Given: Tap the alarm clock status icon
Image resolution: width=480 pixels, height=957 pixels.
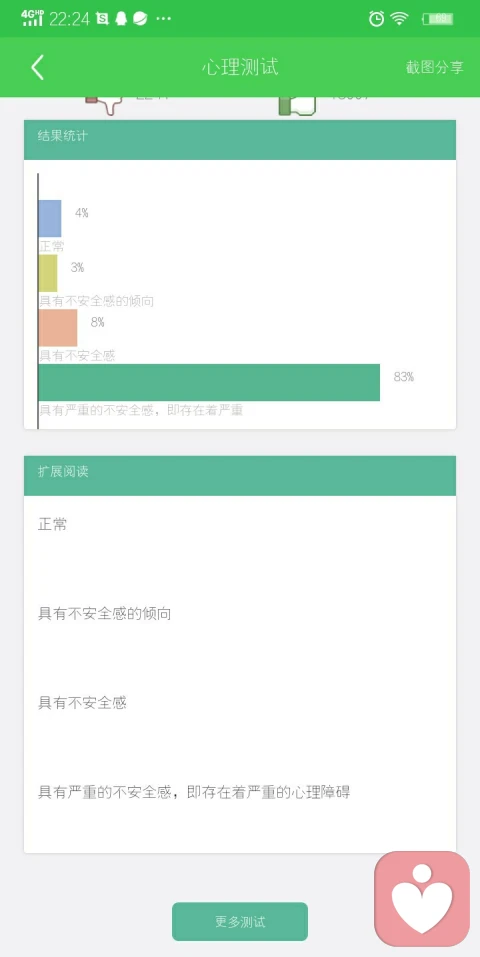Looking at the screenshot, I should point(377,19).
